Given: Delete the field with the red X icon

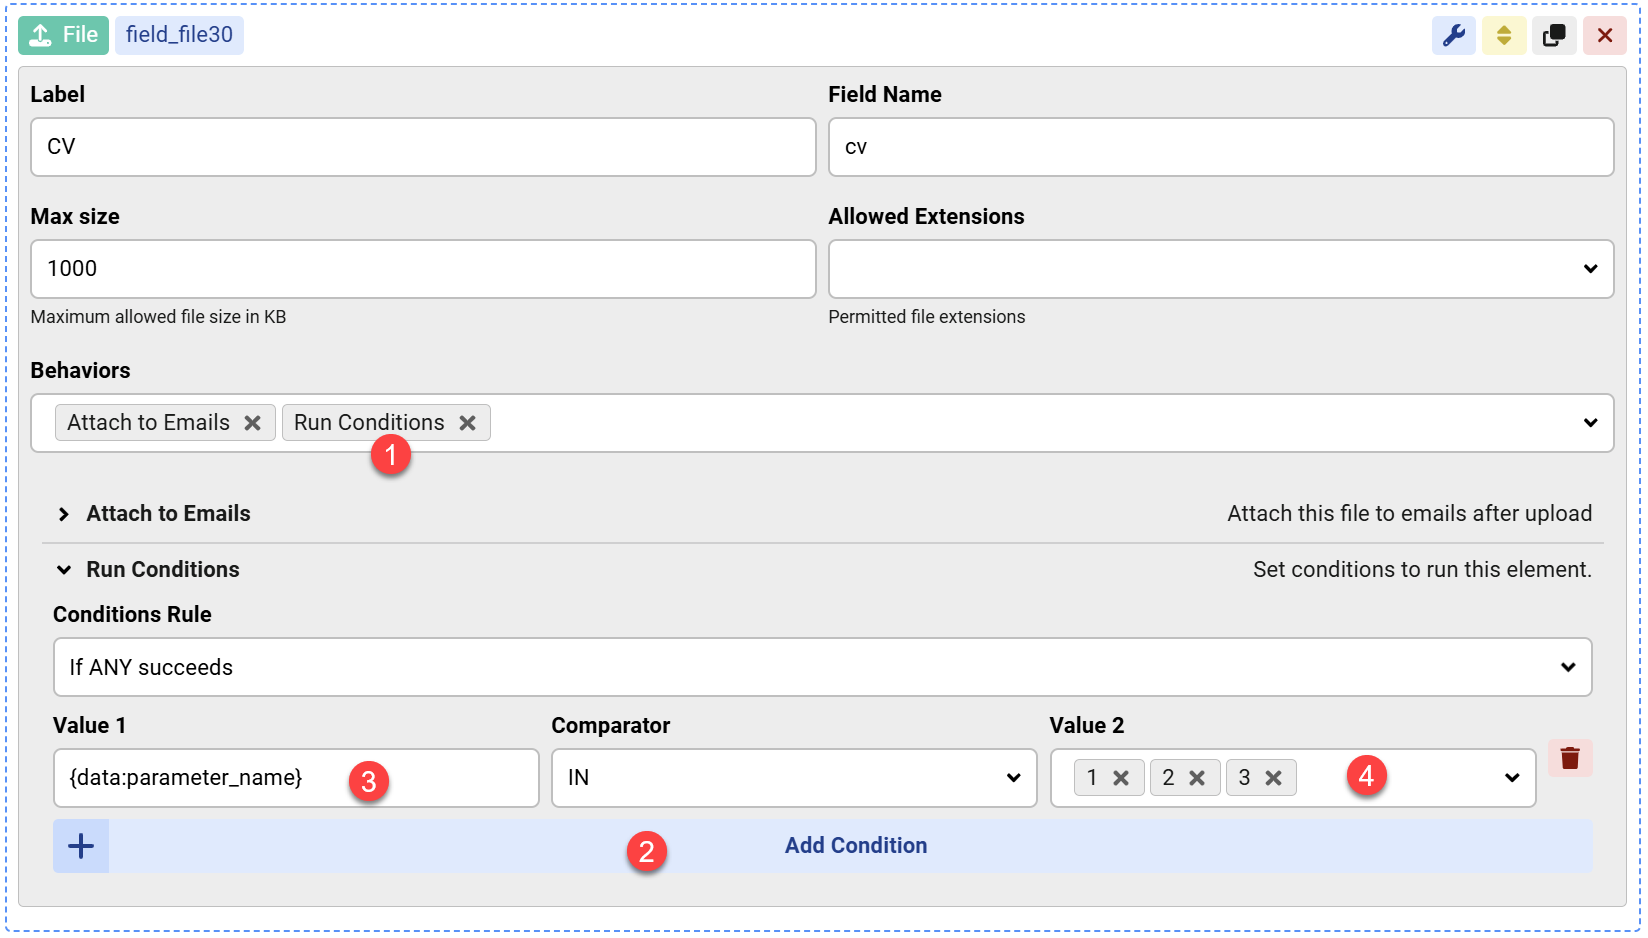Looking at the screenshot, I should (x=1605, y=35).
